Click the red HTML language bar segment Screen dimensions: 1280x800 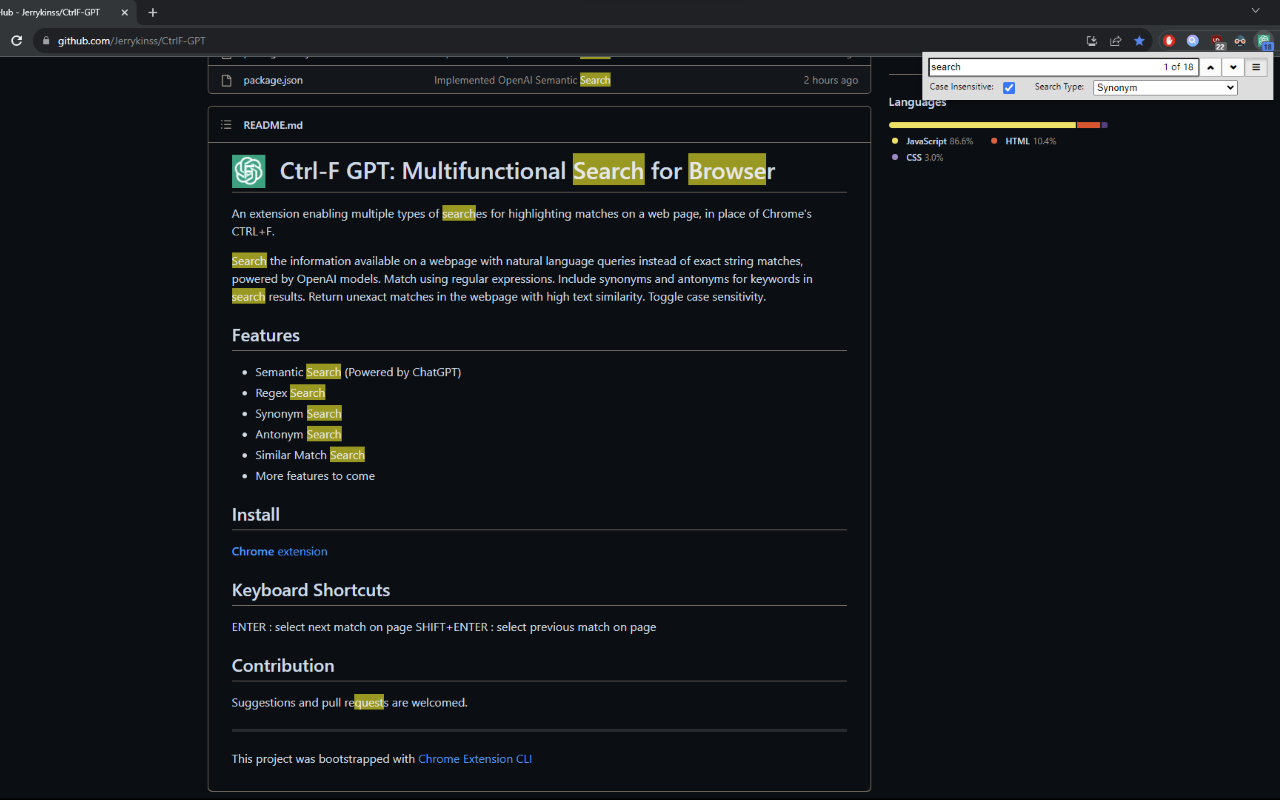click(x=1088, y=125)
